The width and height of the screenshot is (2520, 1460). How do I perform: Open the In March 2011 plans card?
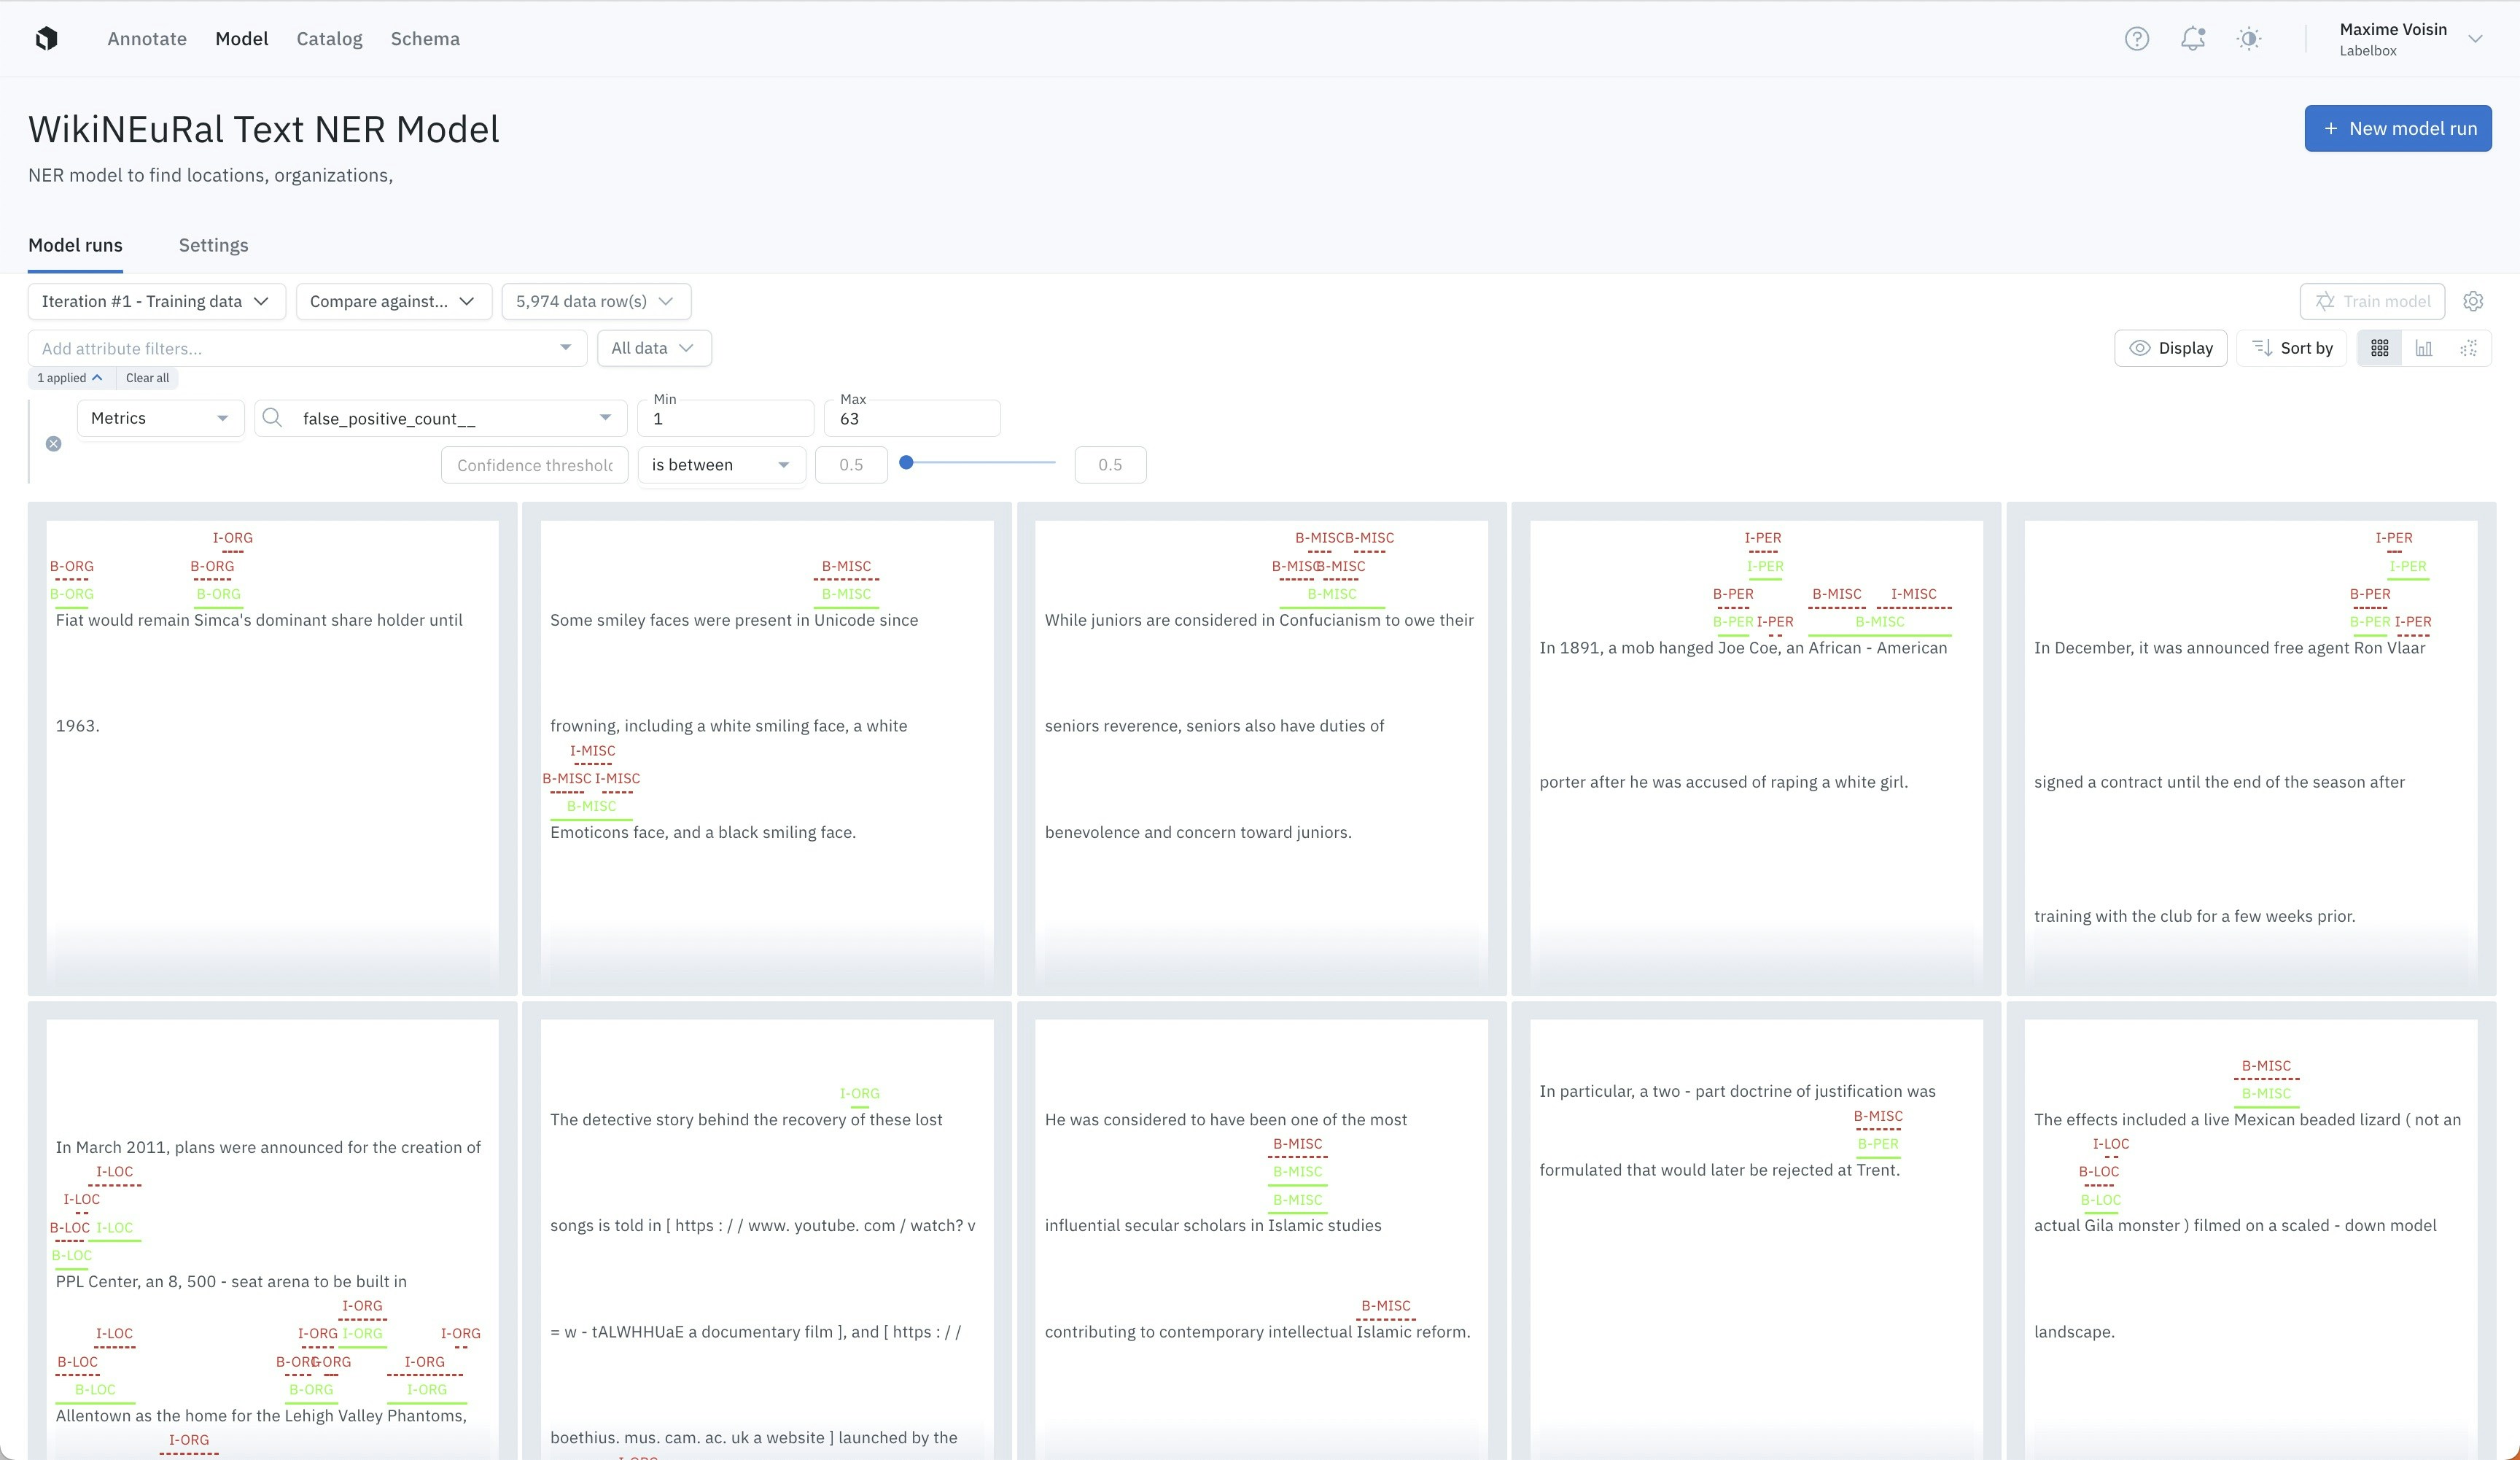[272, 1230]
